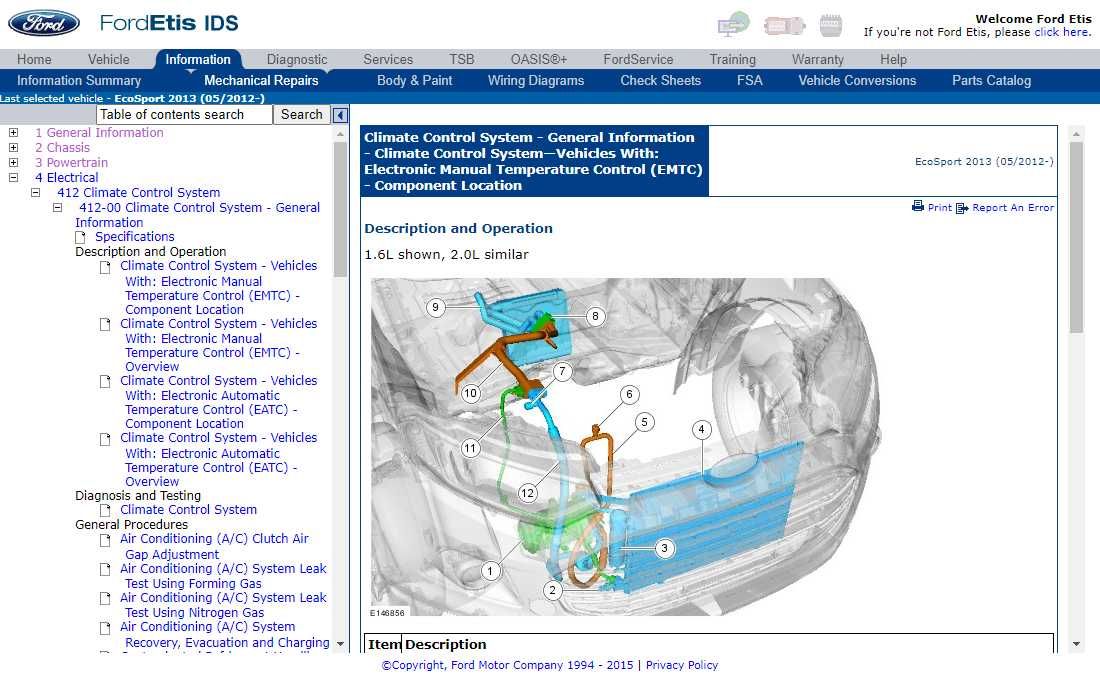Viewport: 1100px width, 697px height.
Task: Open the Privacy Policy link
Action: (682, 665)
